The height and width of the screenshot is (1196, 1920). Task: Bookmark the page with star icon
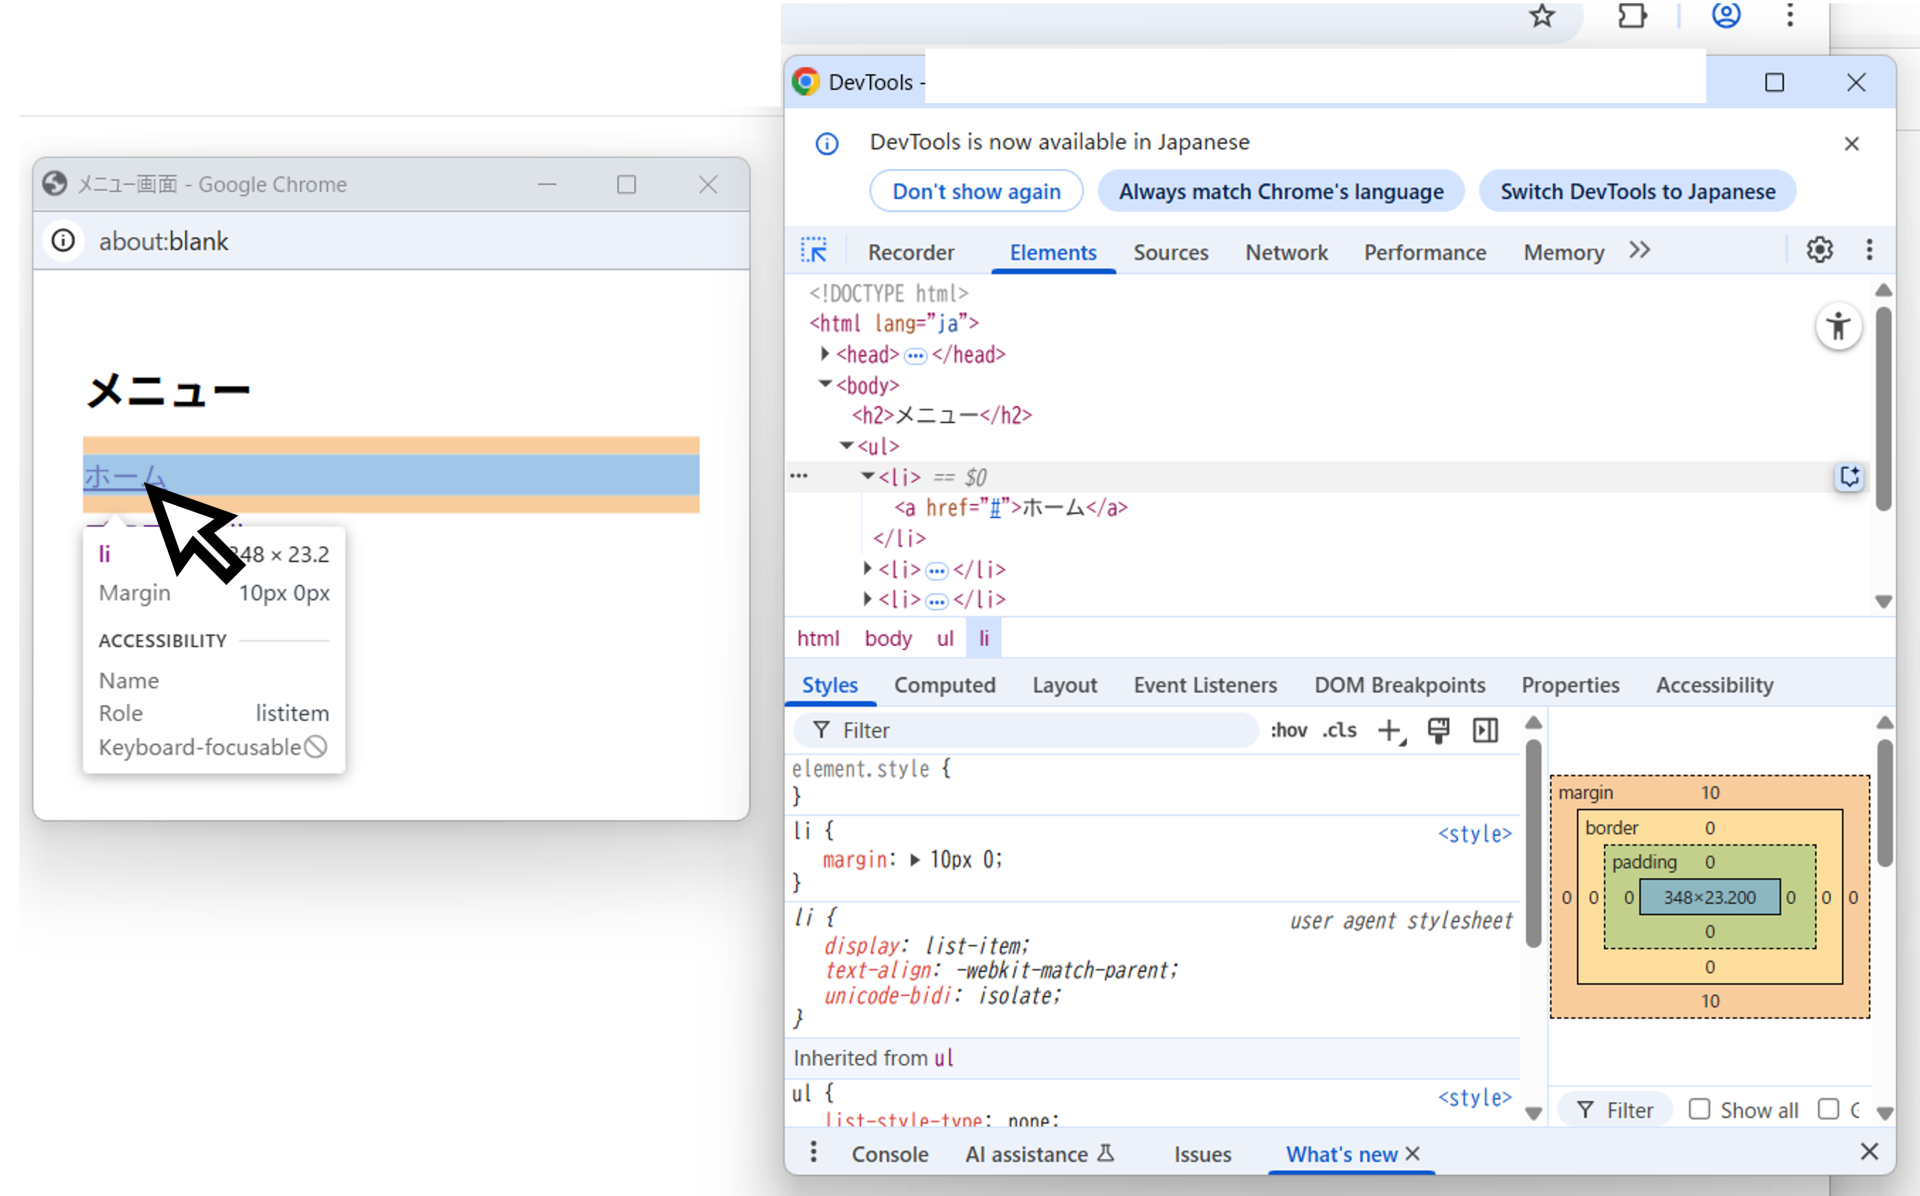tap(1542, 15)
